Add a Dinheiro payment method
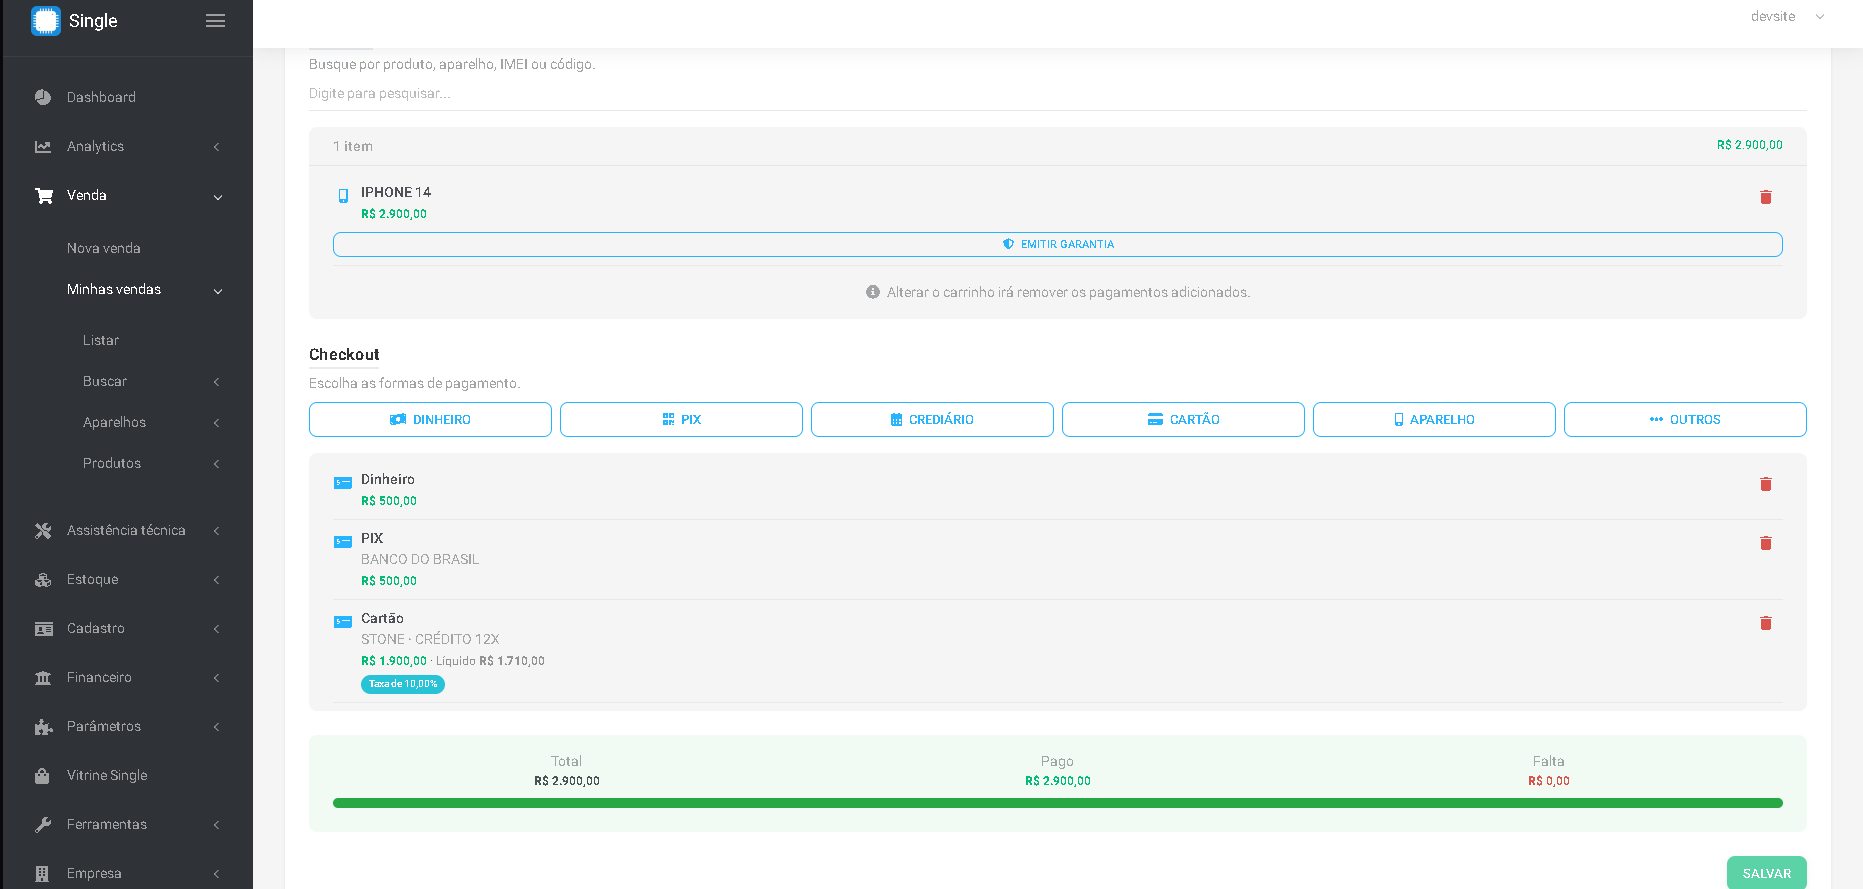The image size is (1863, 889). point(430,420)
